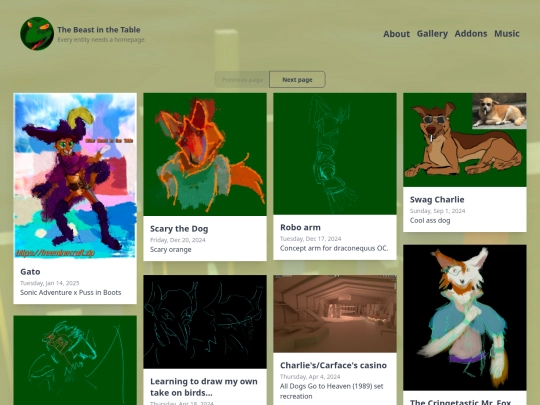The width and height of the screenshot is (540, 405).
Task: Click the green beast site logo avatar
Action: coord(37,33)
